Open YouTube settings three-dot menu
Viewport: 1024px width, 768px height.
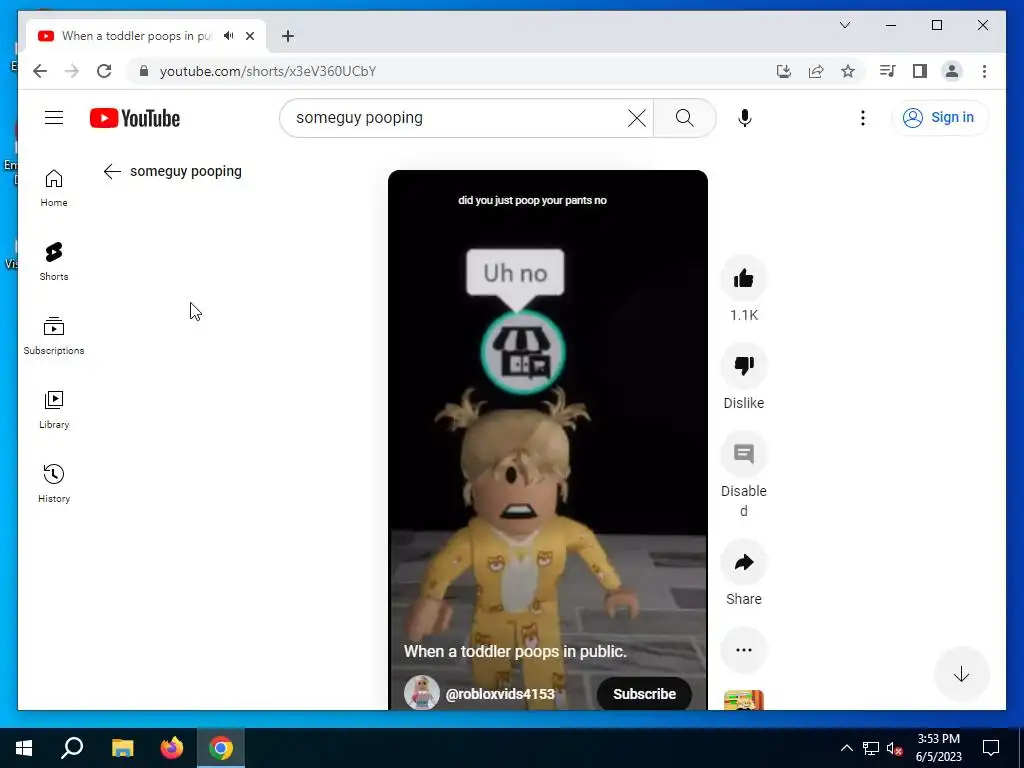tap(863, 118)
